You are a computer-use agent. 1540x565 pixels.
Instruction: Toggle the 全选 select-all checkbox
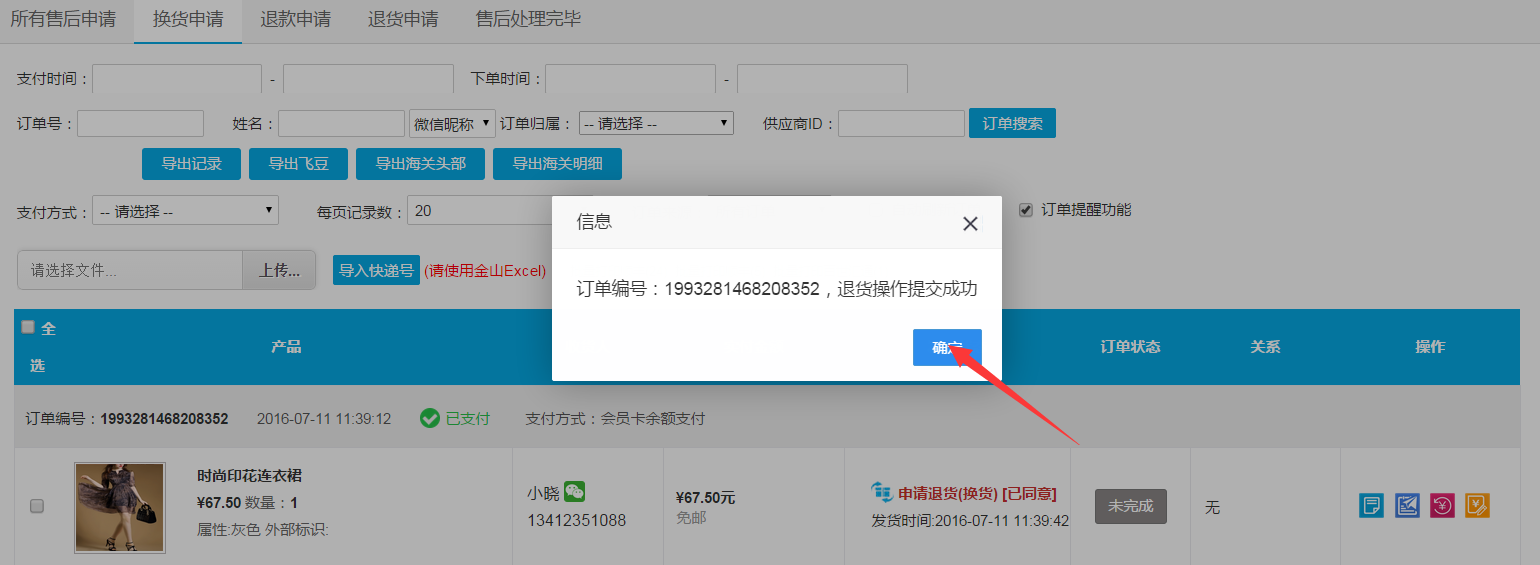coord(28,327)
